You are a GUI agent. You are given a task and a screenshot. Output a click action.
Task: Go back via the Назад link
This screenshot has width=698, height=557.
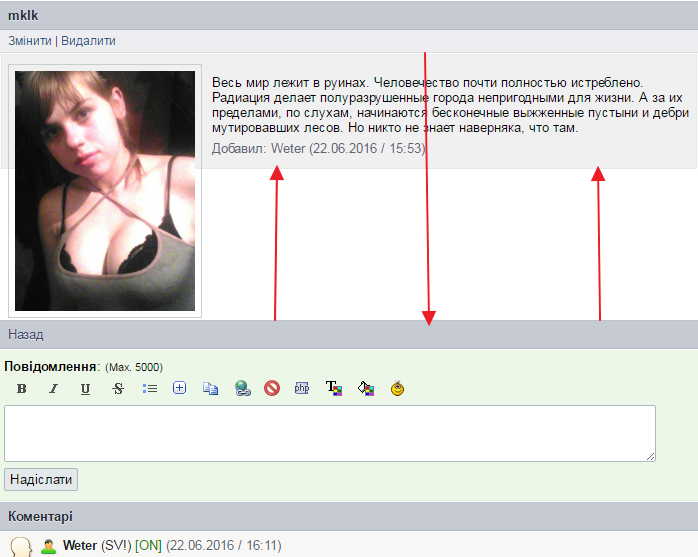pos(26,334)
